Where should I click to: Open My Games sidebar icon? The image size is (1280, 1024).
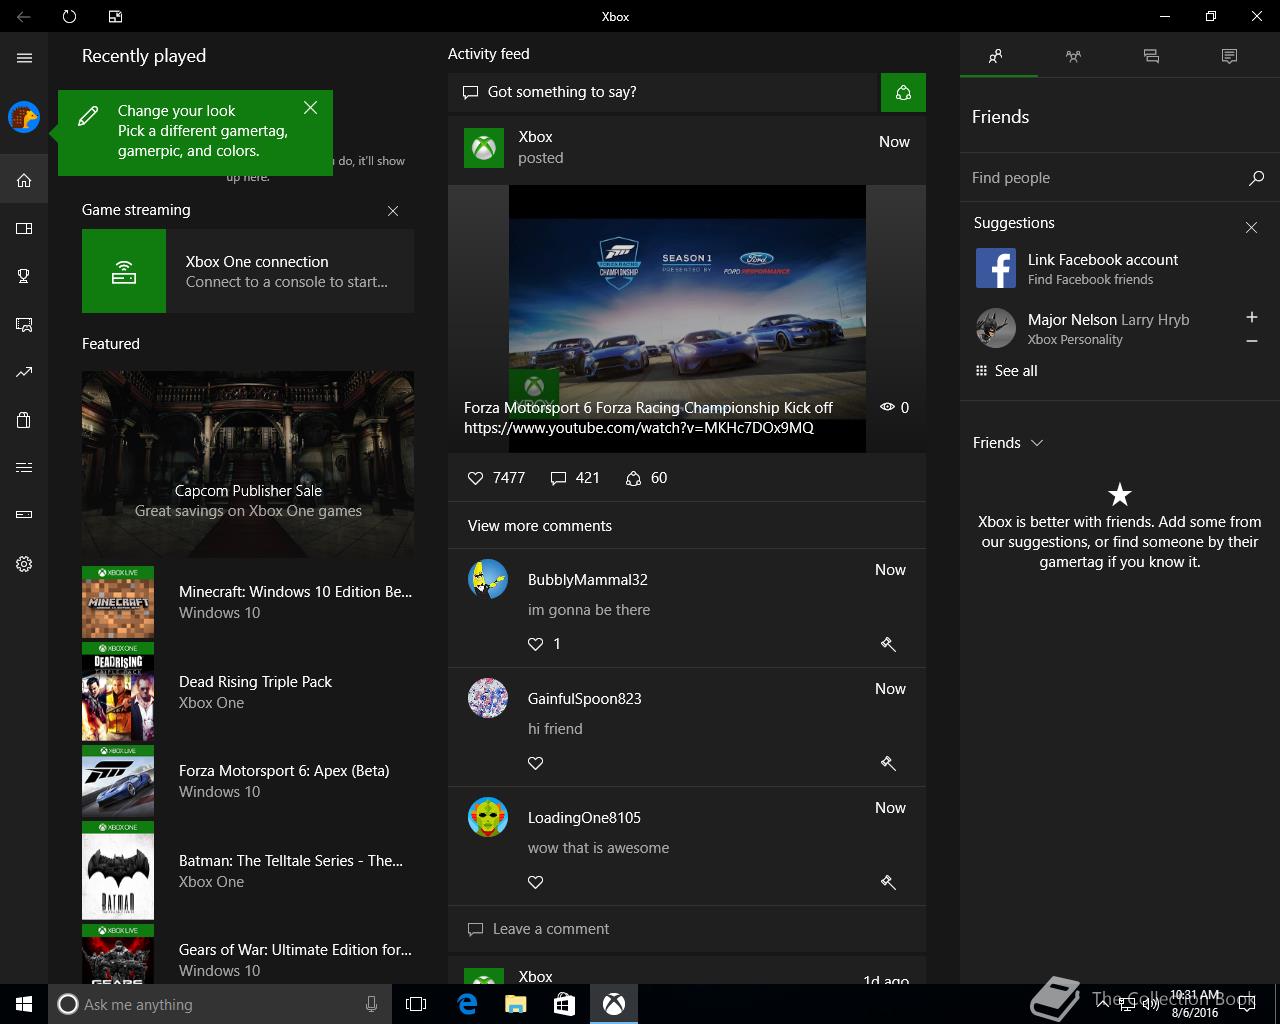click(24, 229)
